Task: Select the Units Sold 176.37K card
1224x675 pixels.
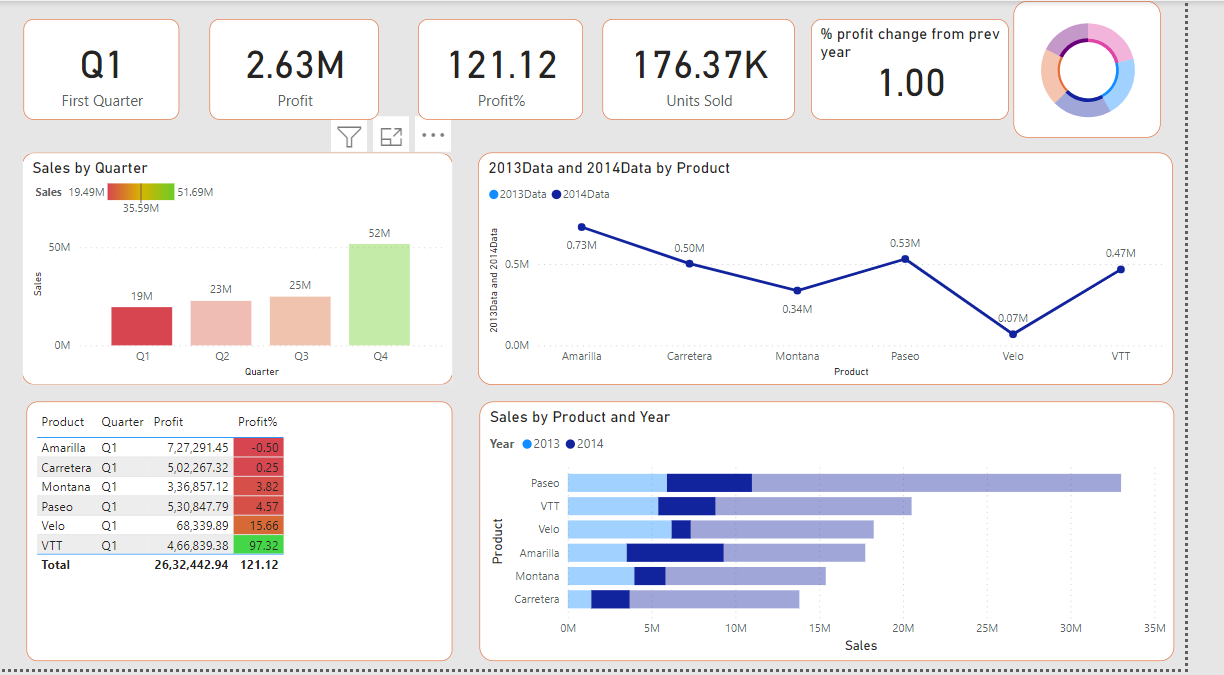Action: pos(699,70)
